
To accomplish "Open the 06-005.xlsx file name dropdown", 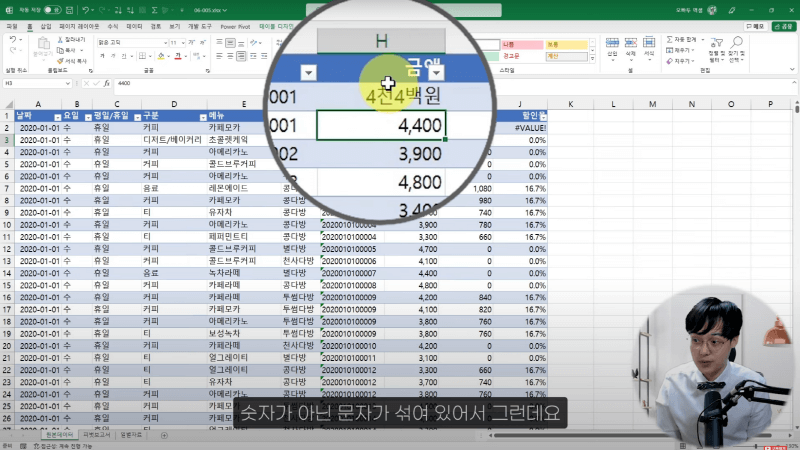I will [210, 10].
